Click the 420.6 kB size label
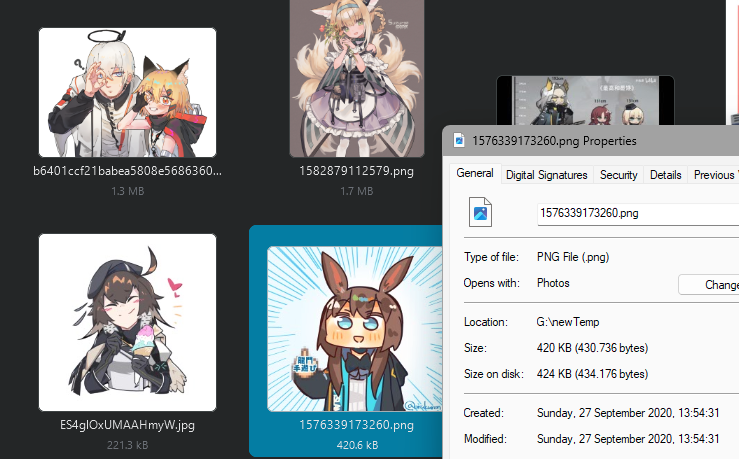The width and height of the screenshot is (739, 459). (x=357, y=445)
